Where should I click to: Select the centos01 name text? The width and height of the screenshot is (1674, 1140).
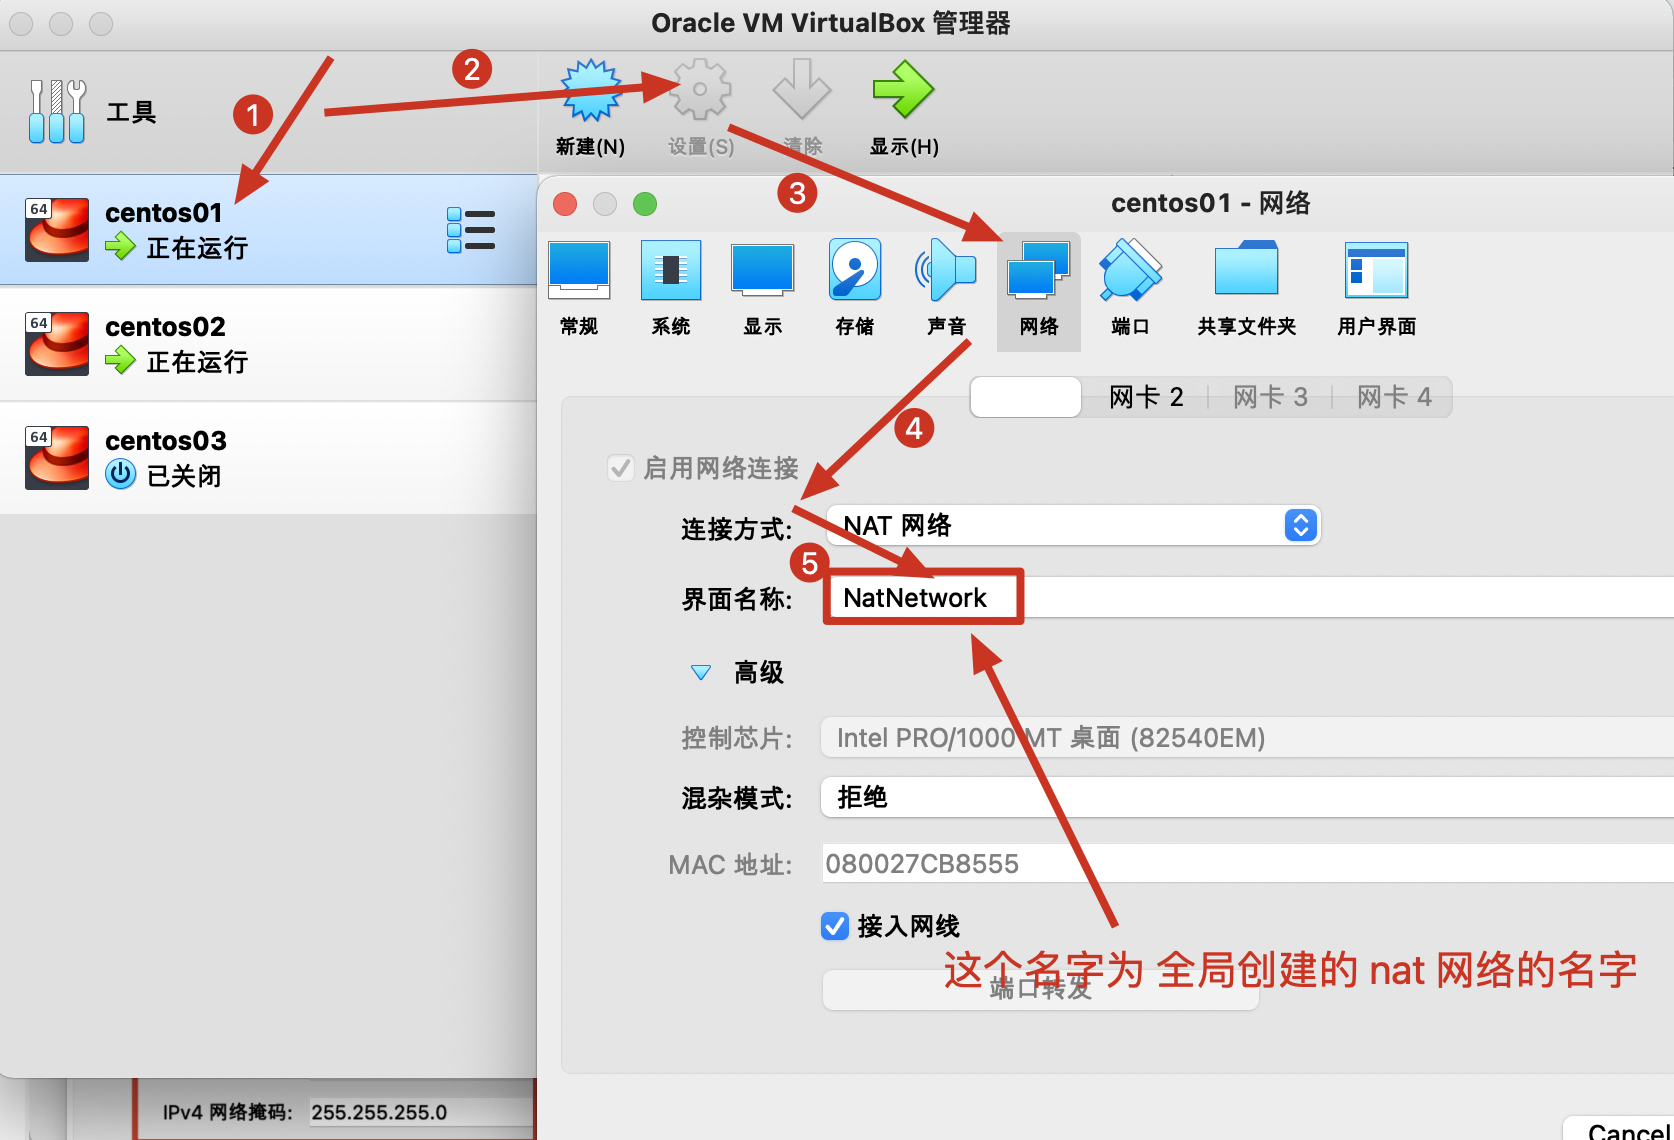click(163, 213)
